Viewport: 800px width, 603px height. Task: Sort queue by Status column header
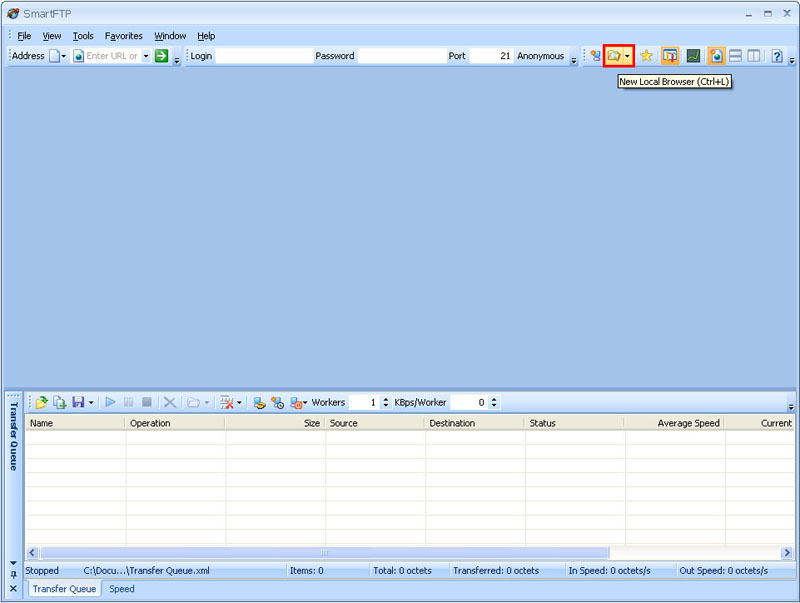coord(574,423)
